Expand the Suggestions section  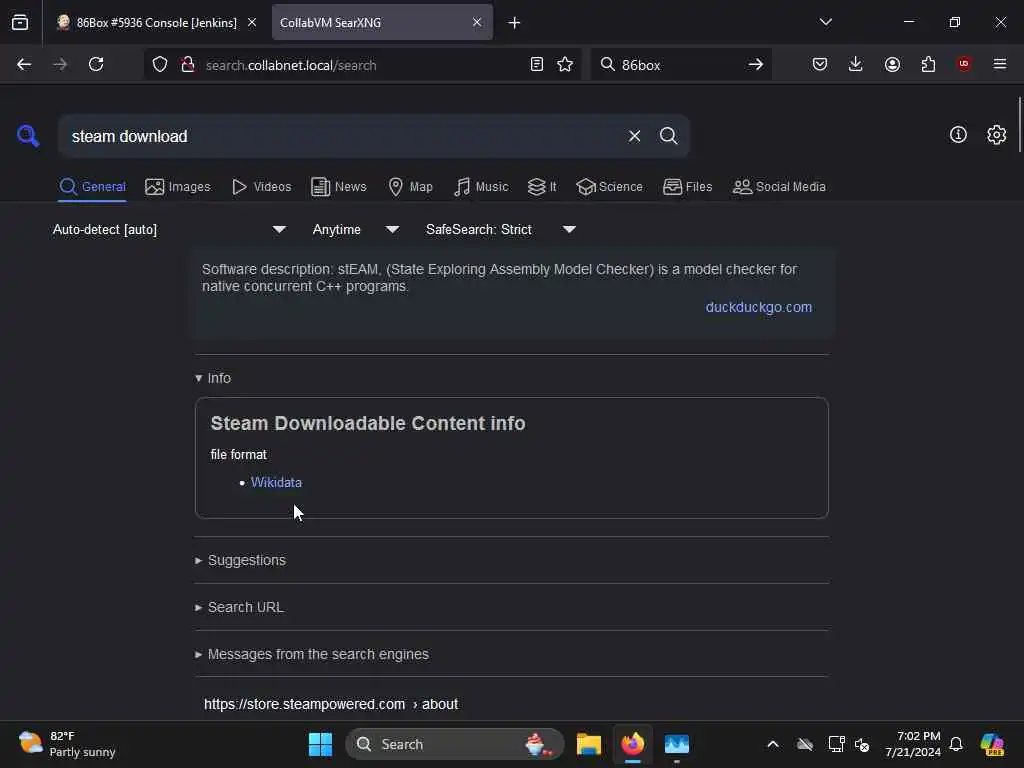pos(240,560)
